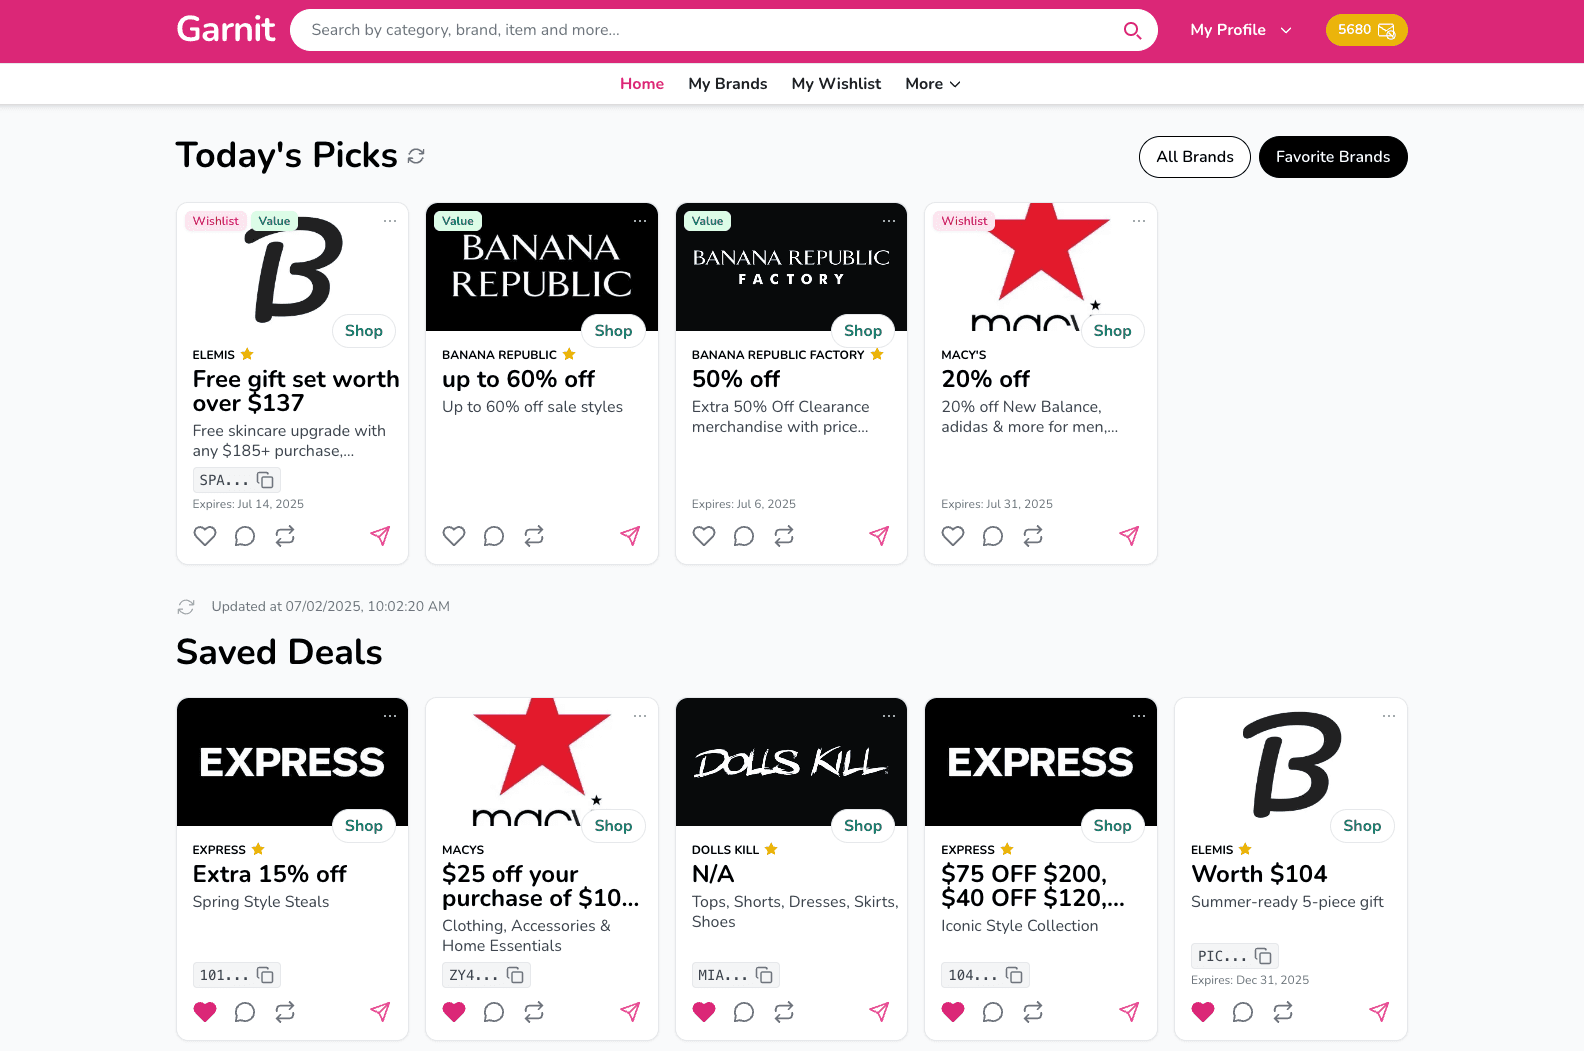Open options menu on Macy's 20% off card
This screenshot has width=1584, height=1051.
(x=1139, y=221)
